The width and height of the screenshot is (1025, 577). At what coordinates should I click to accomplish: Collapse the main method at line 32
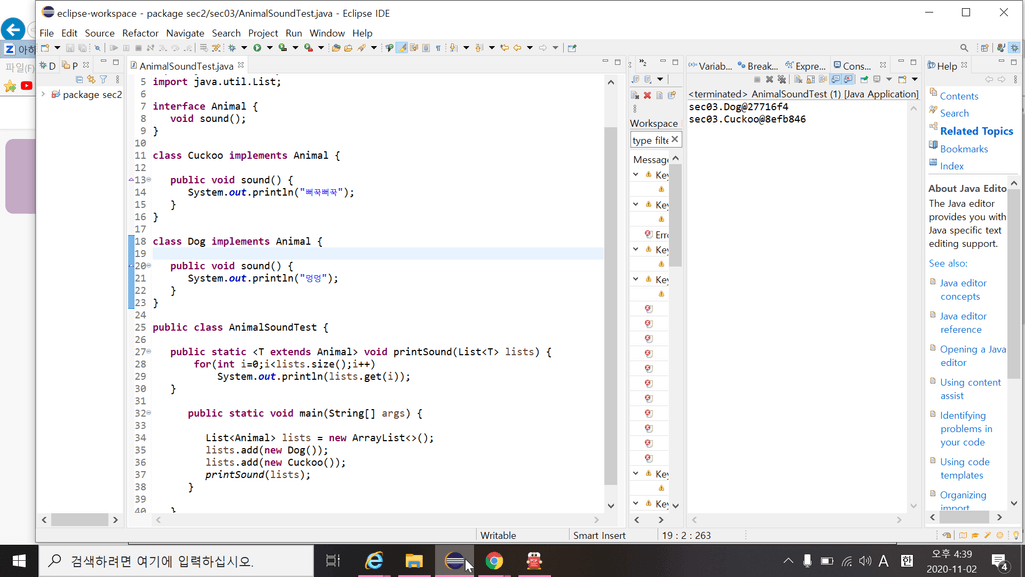pyautogui.click(x=149, y=413)
